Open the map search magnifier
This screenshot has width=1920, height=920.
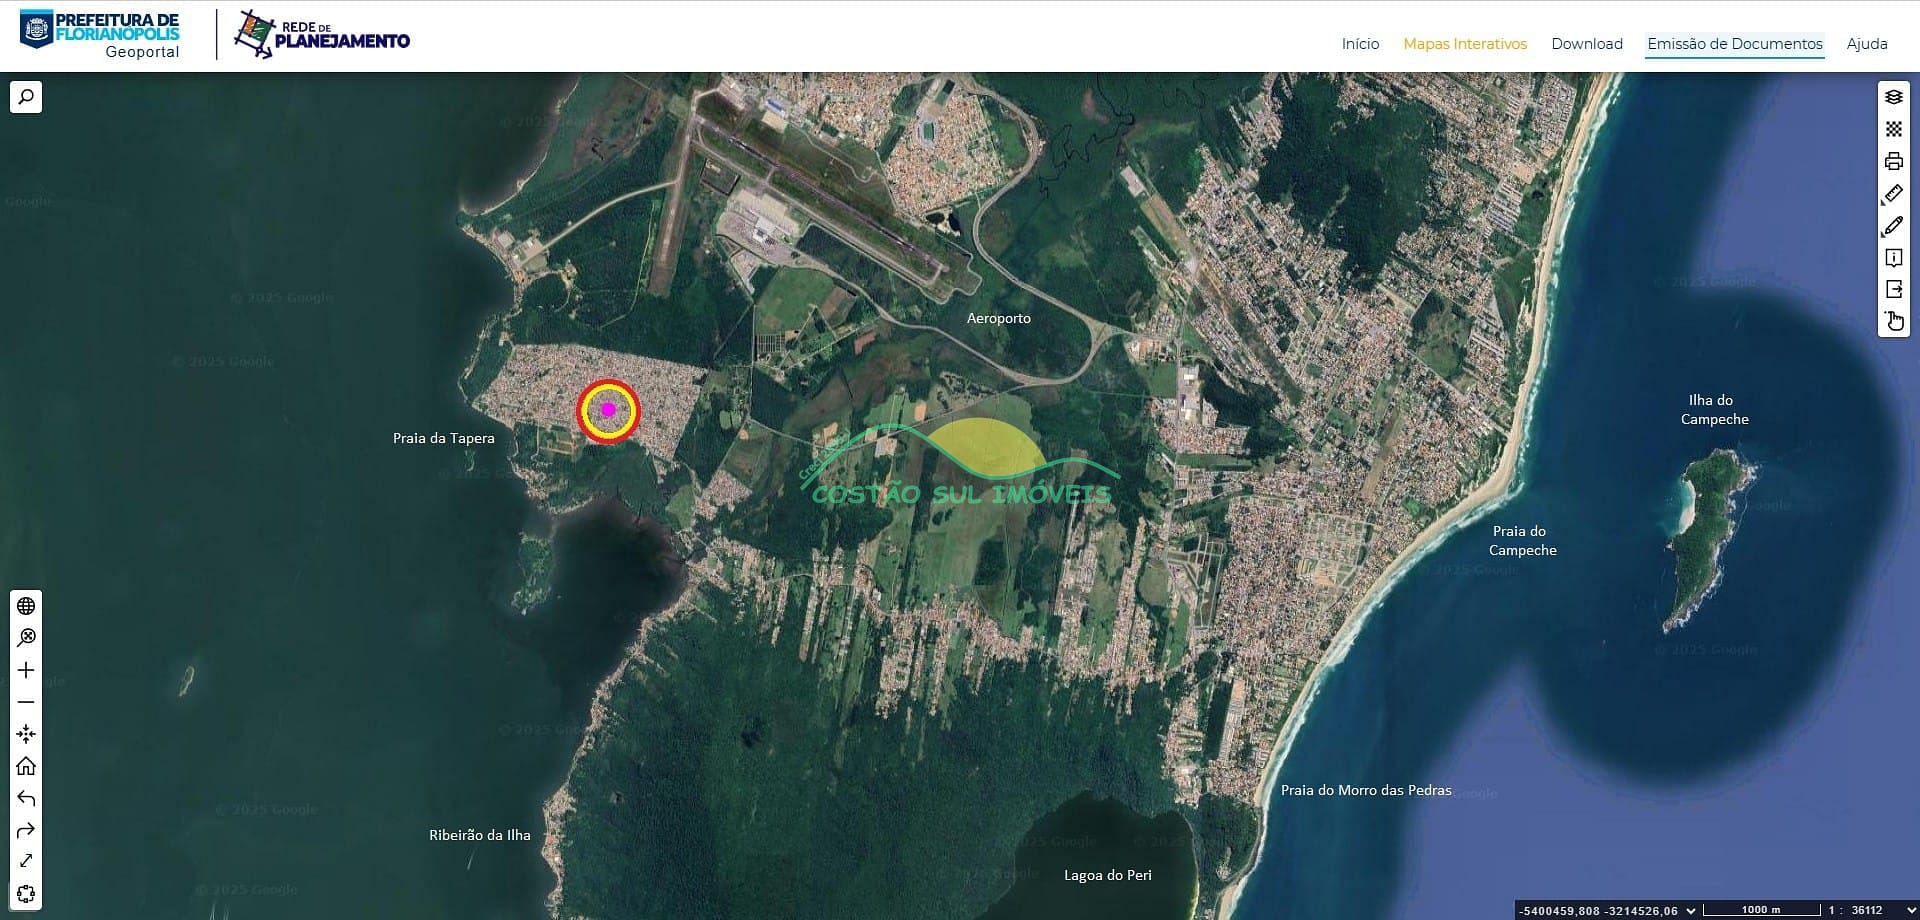click(x=26, y=97)
